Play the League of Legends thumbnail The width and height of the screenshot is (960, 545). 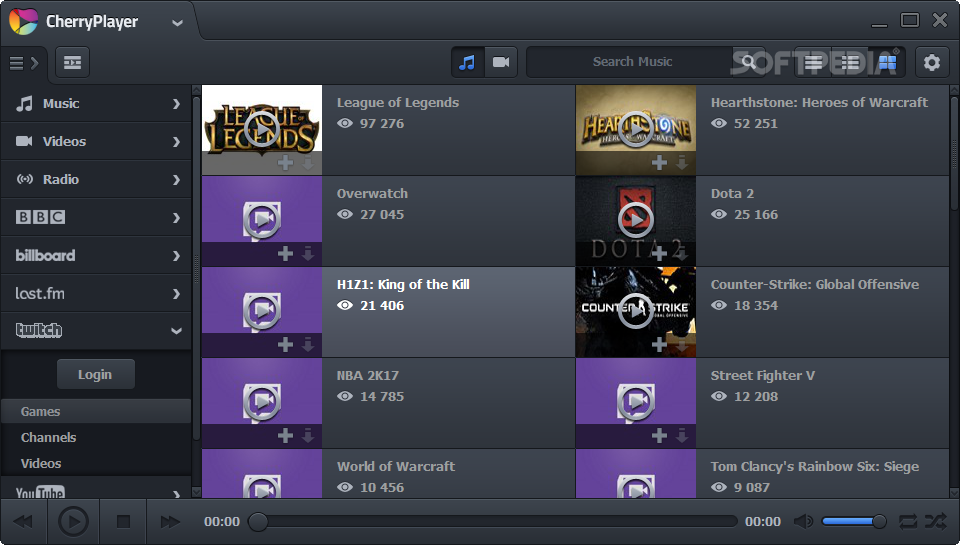coord(261,129)
